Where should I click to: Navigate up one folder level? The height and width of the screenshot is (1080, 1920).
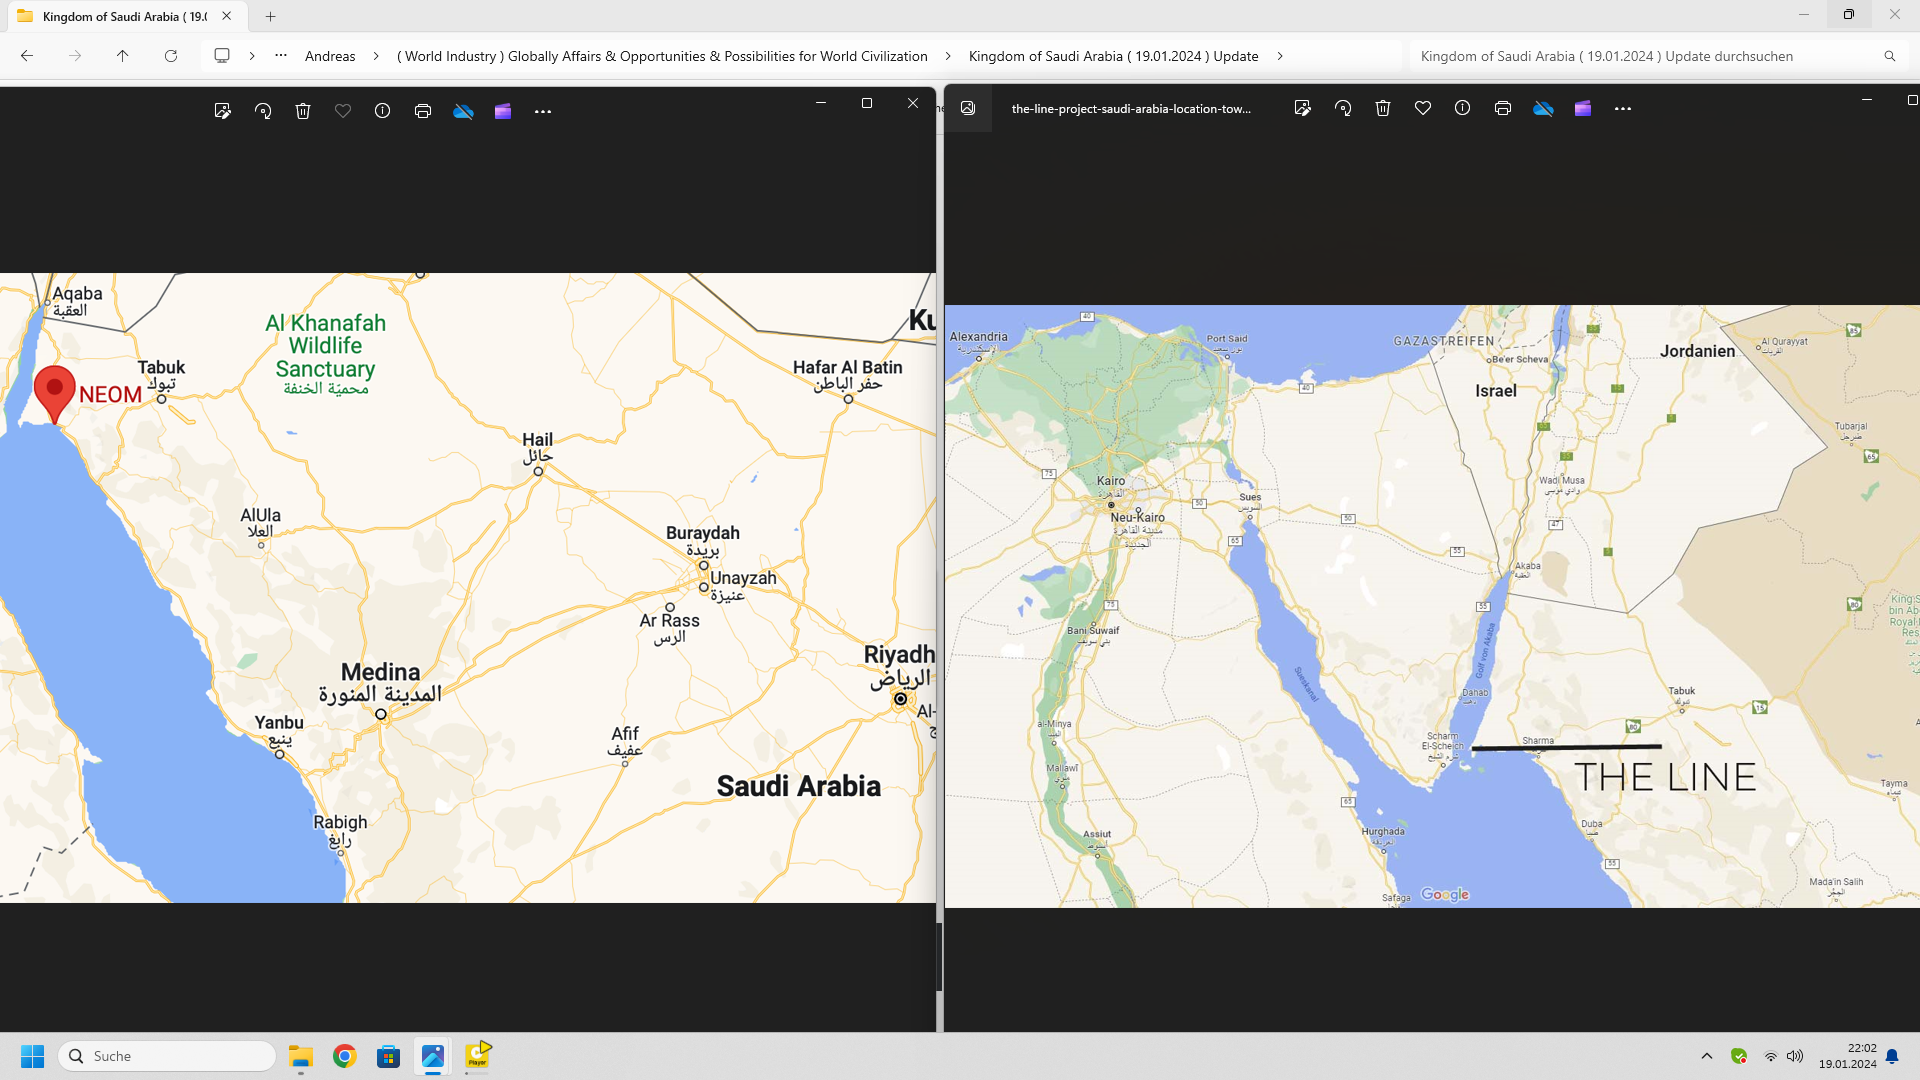click(123, 56)
